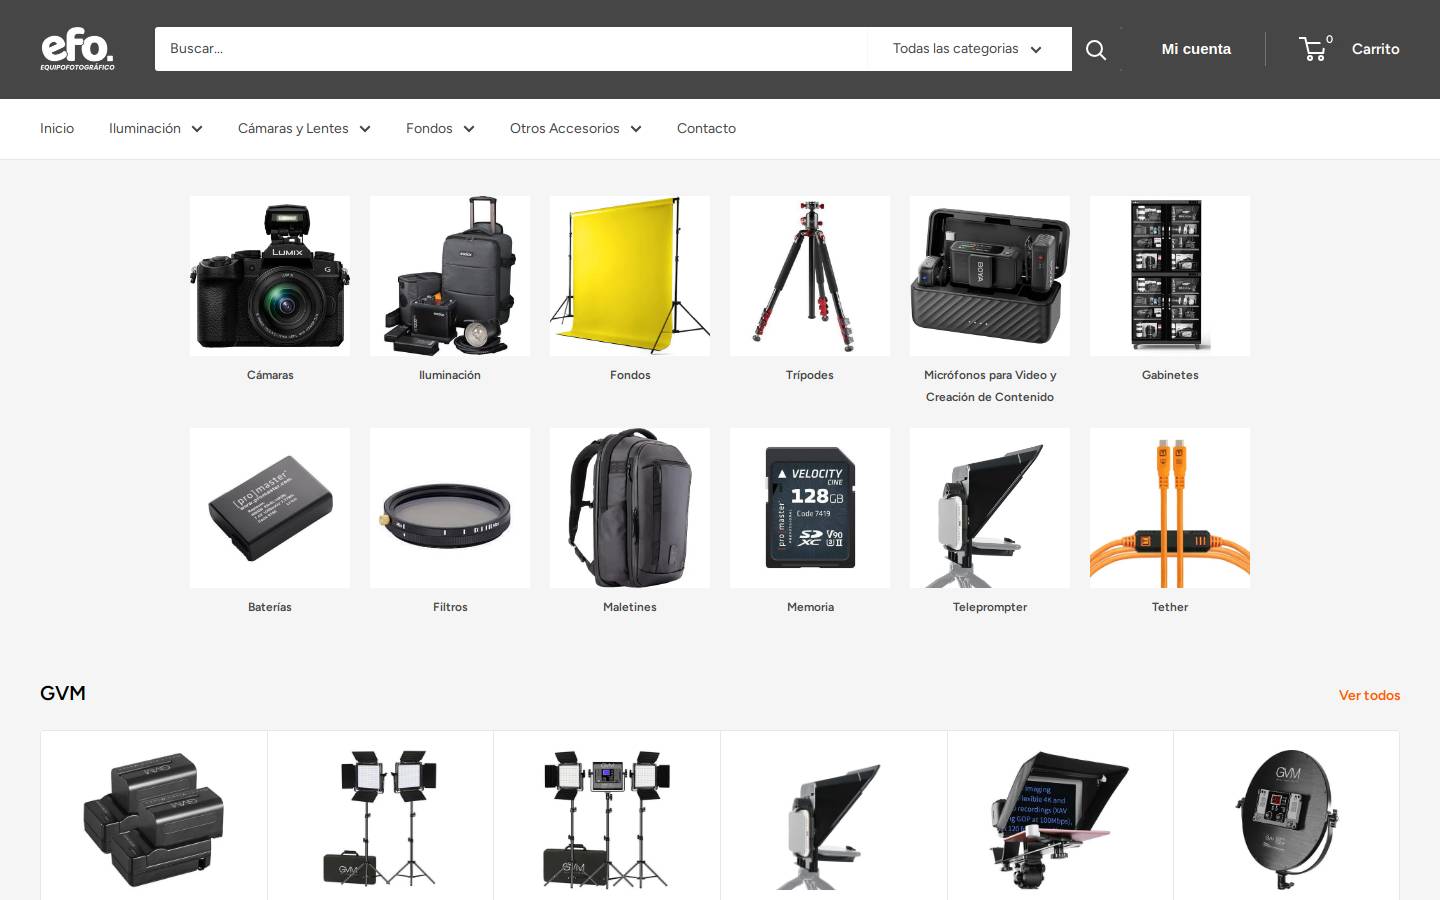This screenshot has height=900, width=1440.
Task: Open GVM teleprompter with blue text screen
Action: (x=1060, y=820)
